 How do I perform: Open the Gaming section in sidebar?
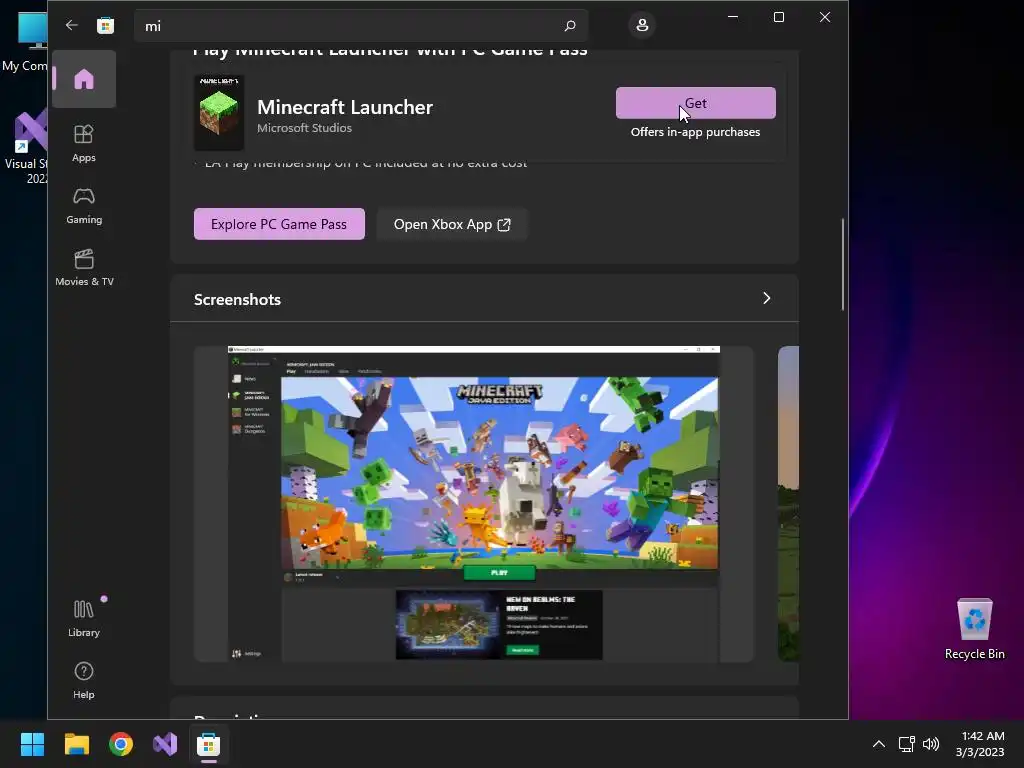point(84,206)
